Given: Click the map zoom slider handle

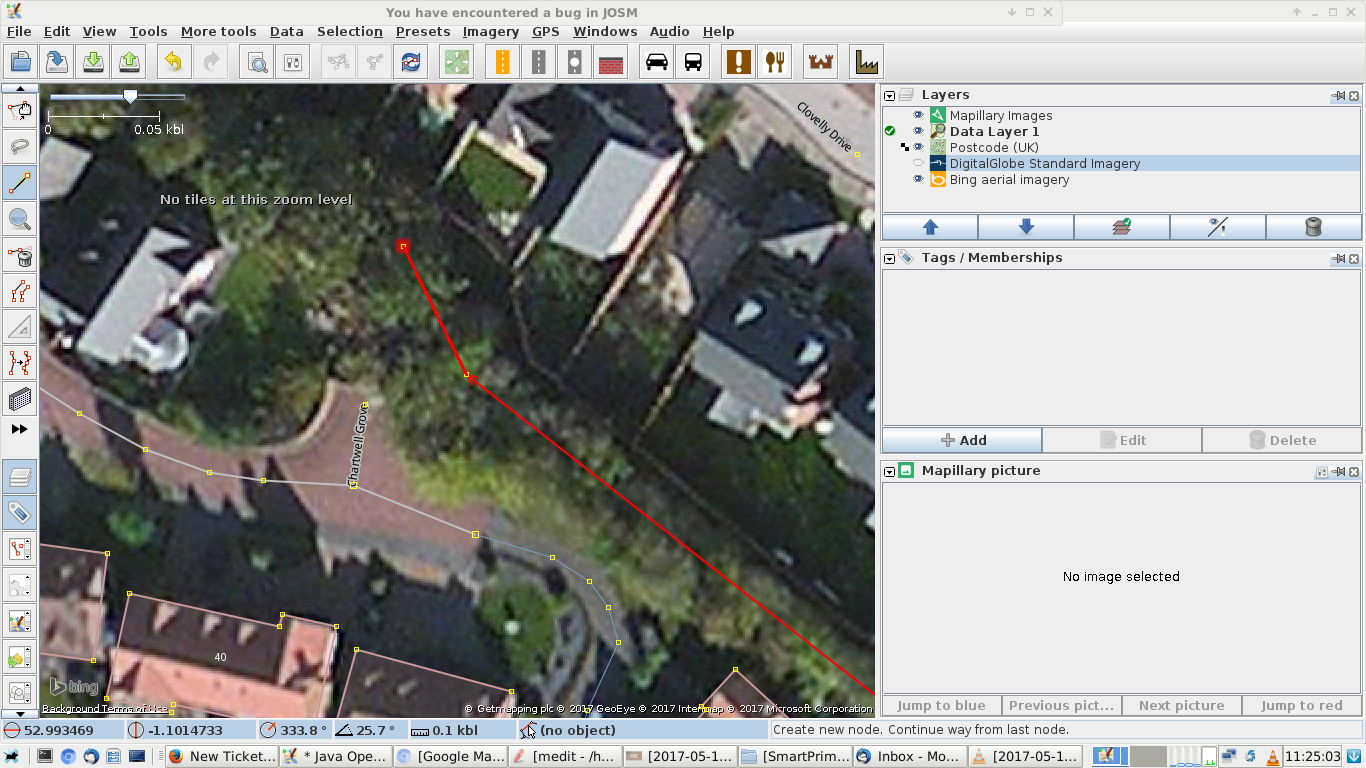Looking at the screenshot, I should coord(130,96).
